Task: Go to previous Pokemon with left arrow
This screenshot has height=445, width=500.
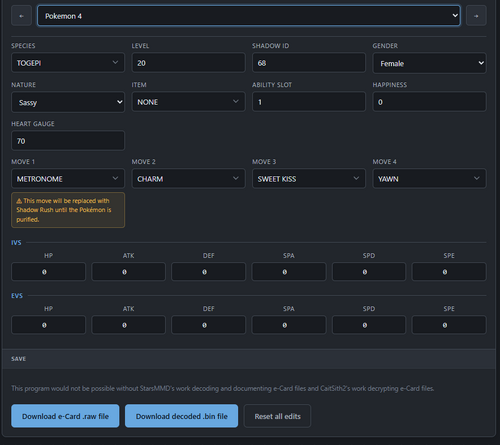Action: pos(21,16)
